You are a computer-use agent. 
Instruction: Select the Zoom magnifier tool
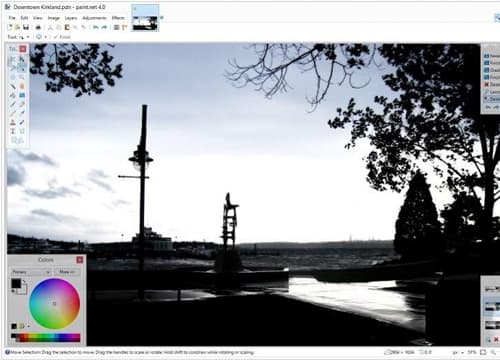(x=22, y=77)
